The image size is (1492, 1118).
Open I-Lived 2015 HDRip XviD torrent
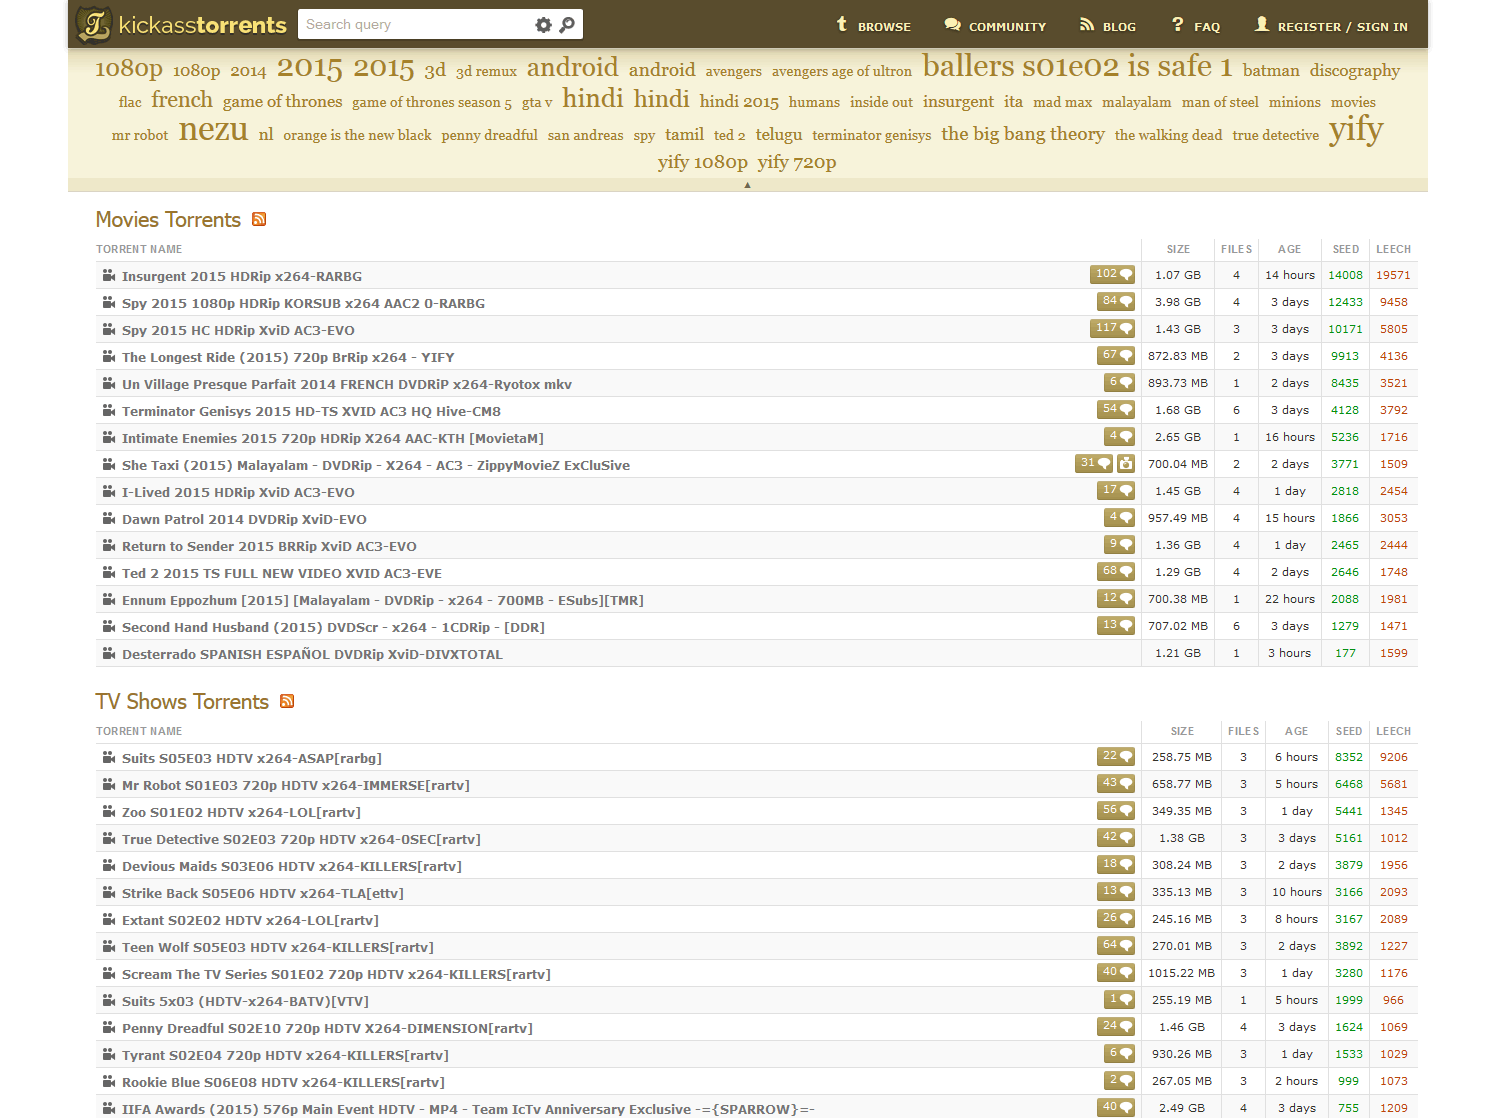238,492
